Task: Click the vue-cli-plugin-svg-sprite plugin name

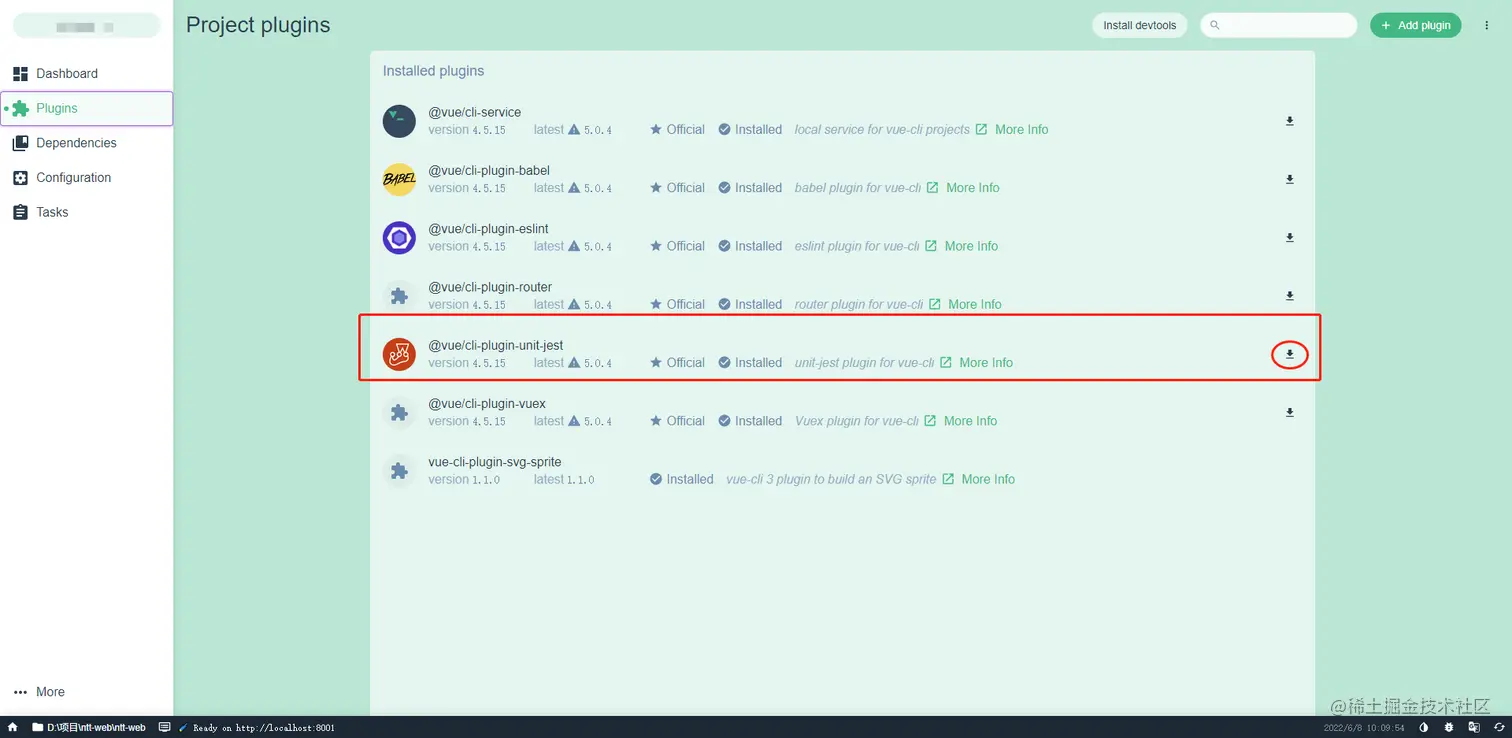Action: coord(495,463)
